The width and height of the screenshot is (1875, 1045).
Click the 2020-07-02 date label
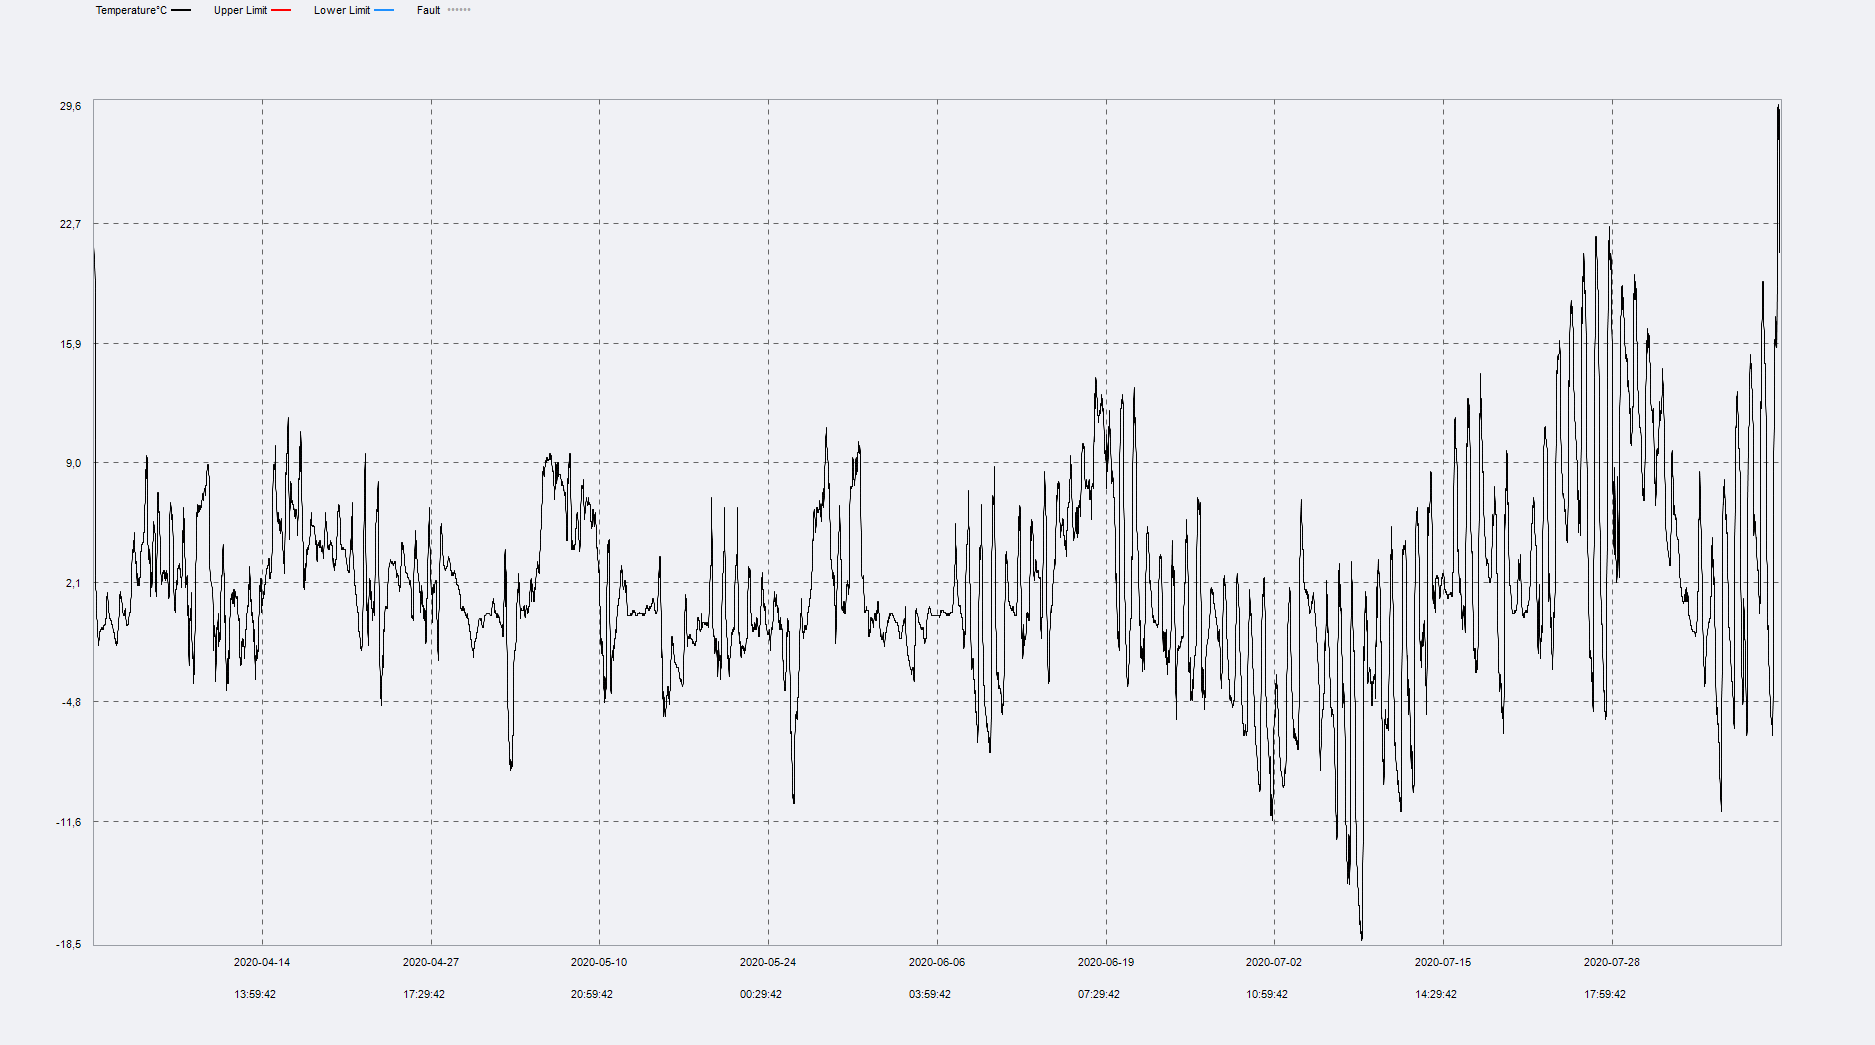point(1274,962)
